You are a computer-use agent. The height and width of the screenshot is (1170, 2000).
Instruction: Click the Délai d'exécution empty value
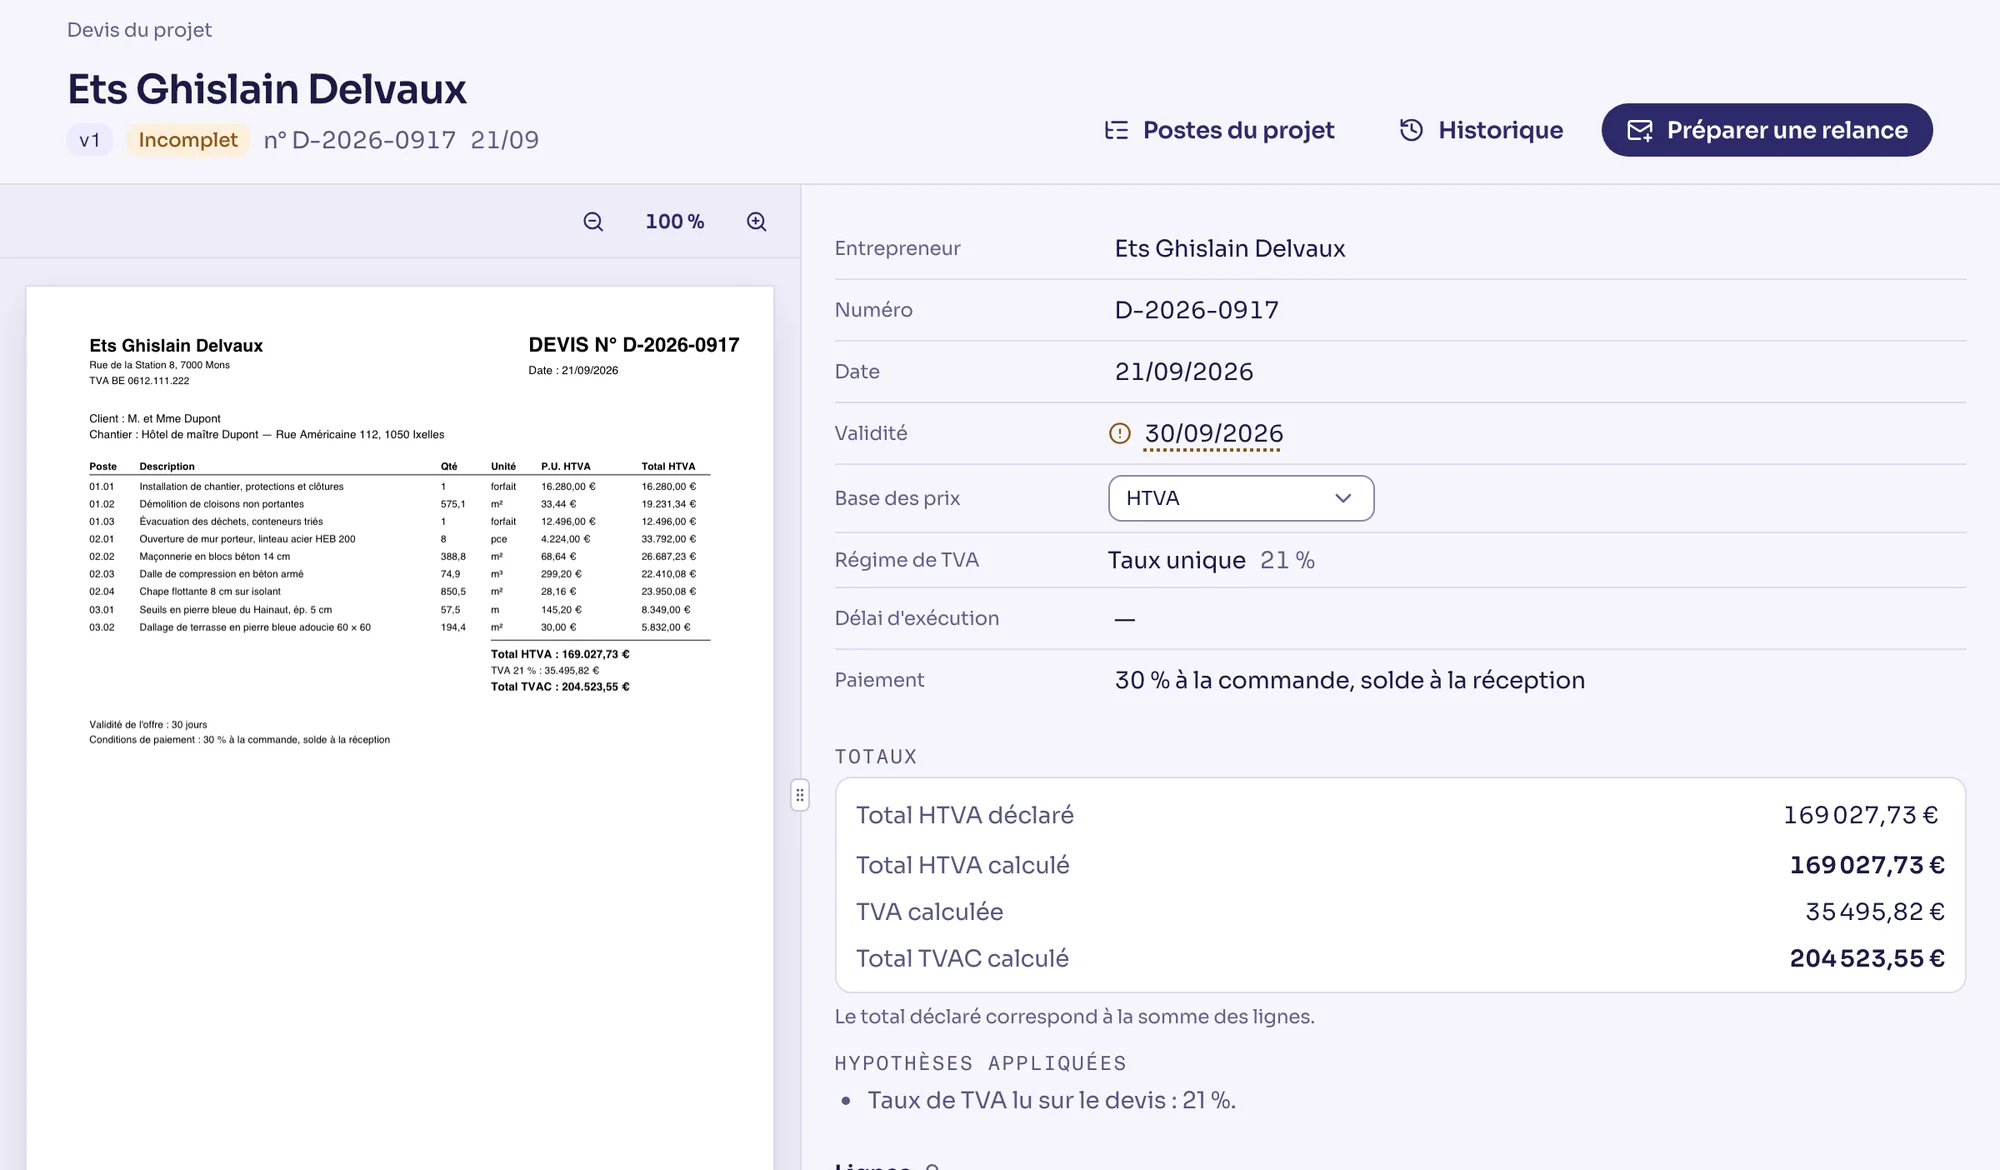[x=1125, y=619]
